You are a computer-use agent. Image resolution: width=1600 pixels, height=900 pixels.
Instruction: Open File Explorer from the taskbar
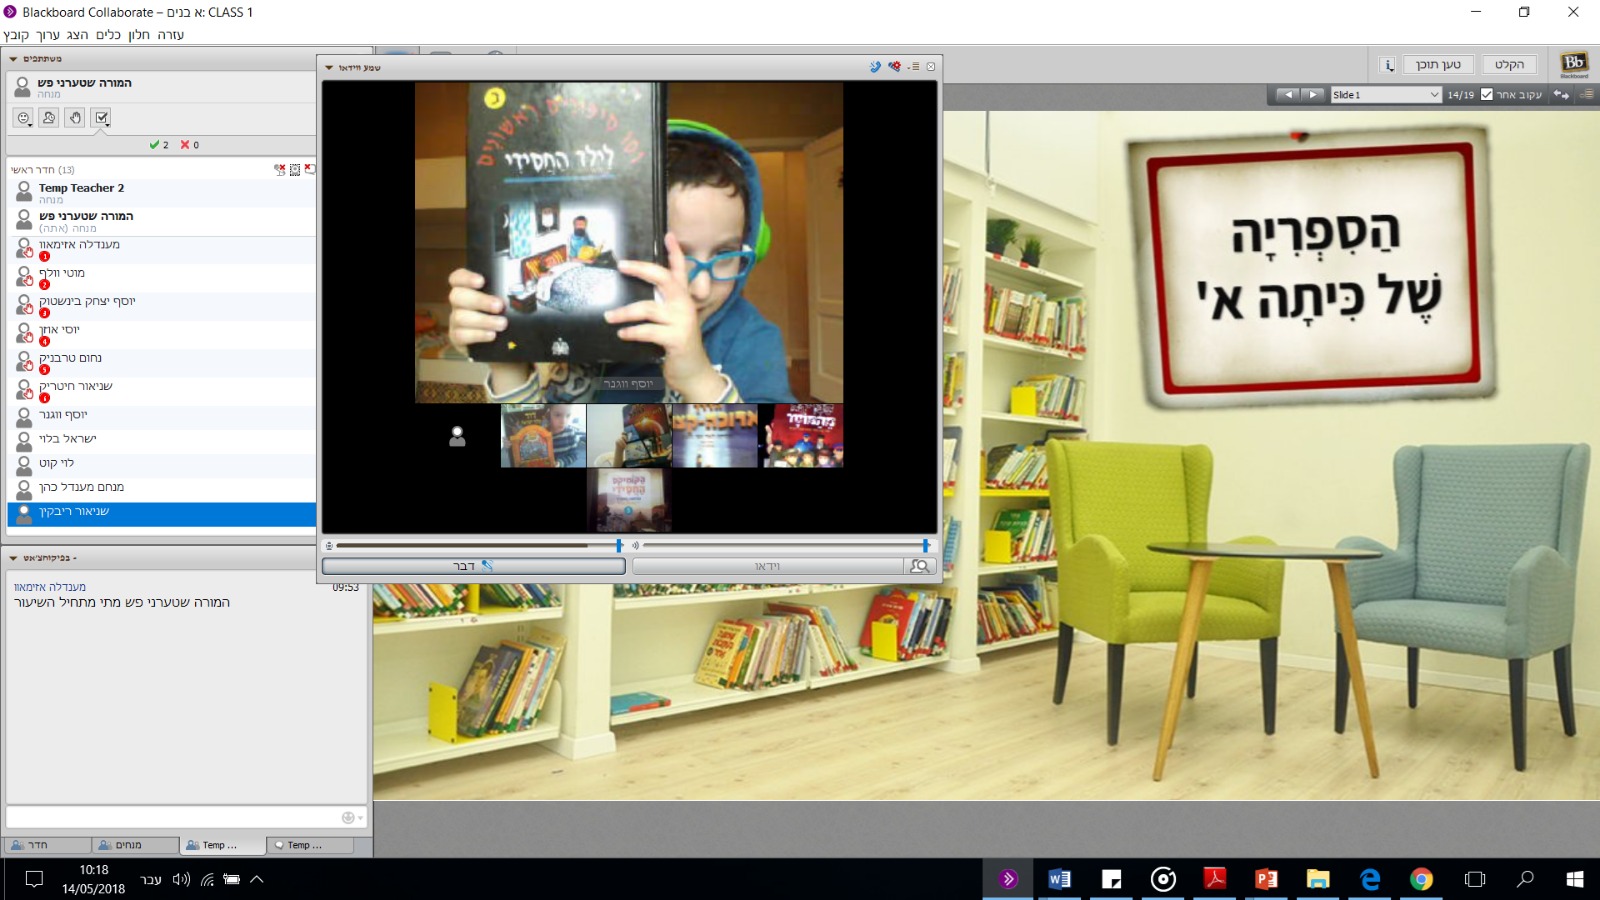pyautogui.click(x=1318, y=879)
